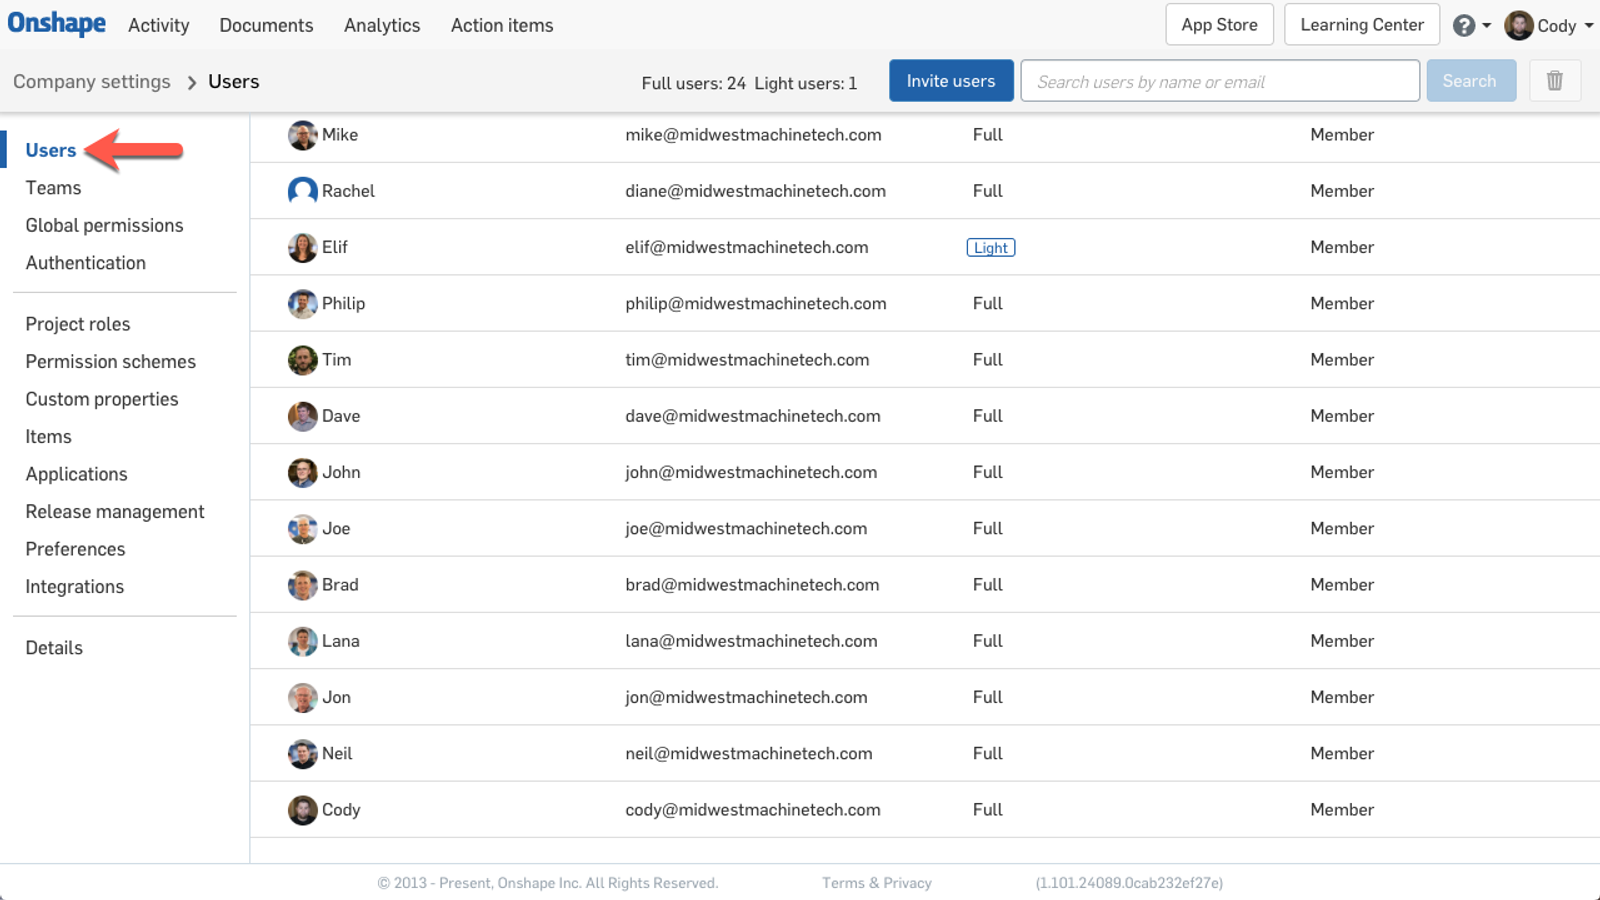This screenshot has height=900, width=1600.
Task: Select Teams in the sidebar
Action: (53, 187)
